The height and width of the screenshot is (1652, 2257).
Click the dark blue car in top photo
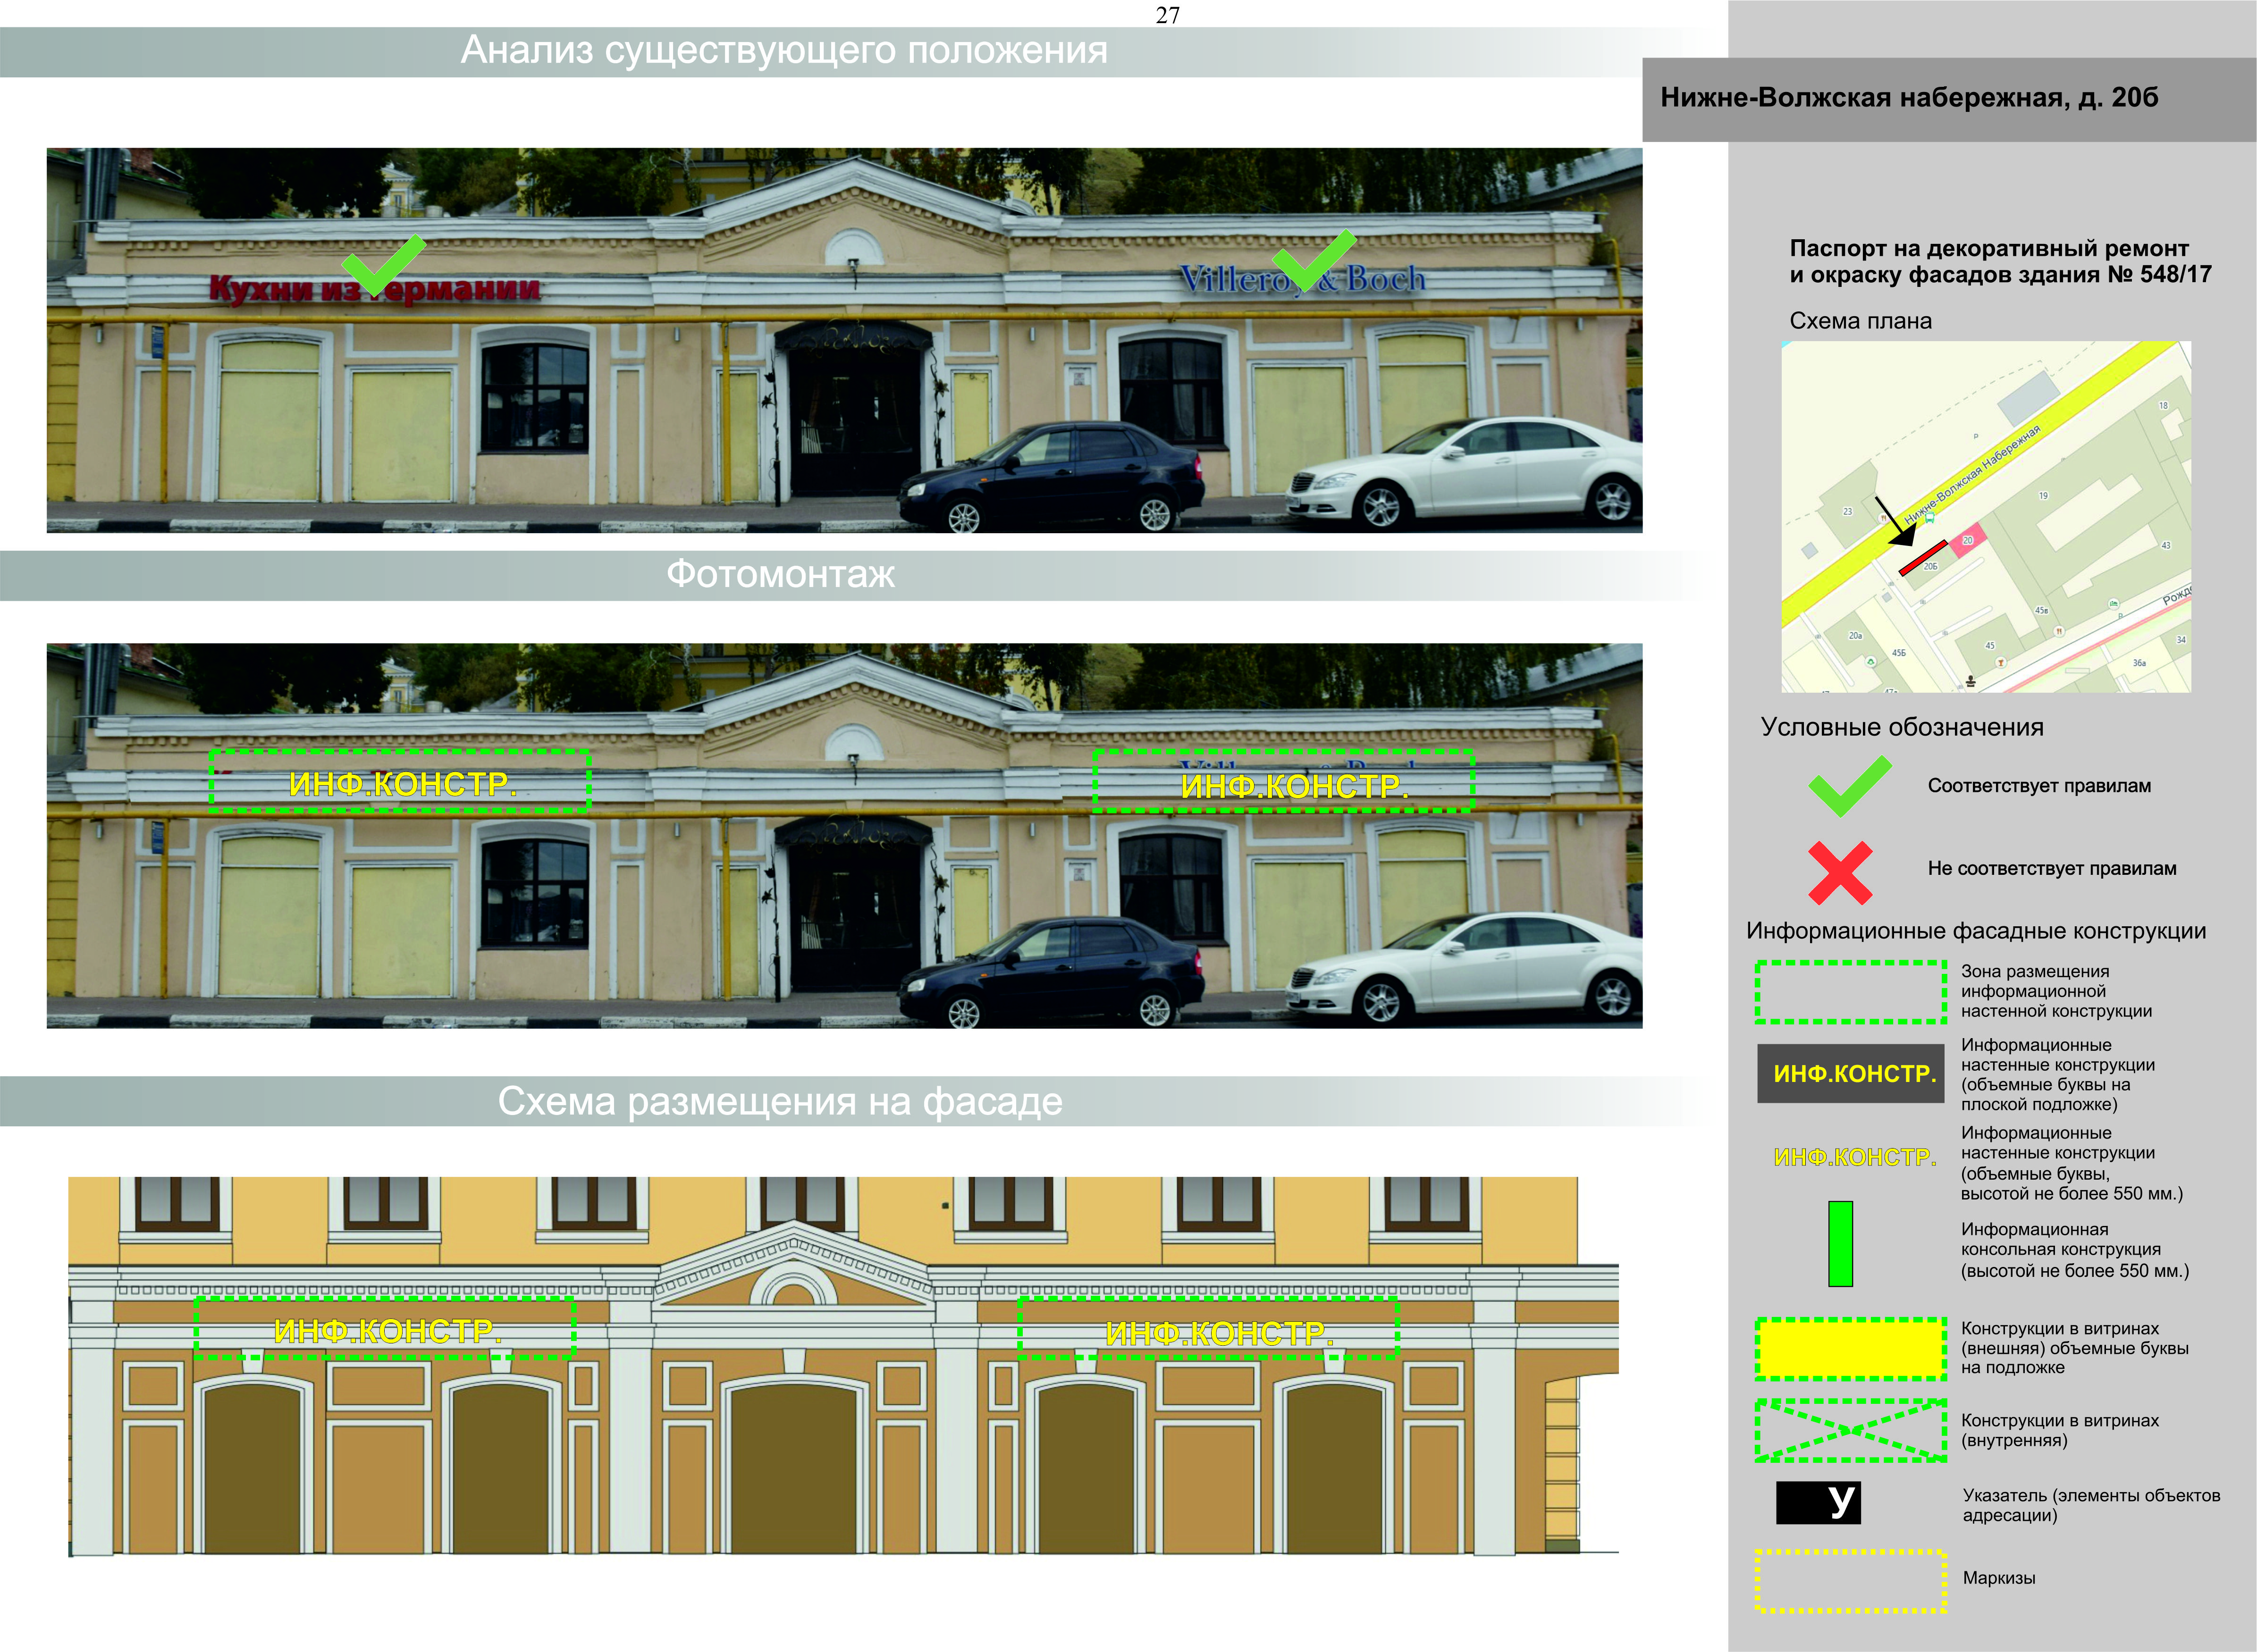tap(1051, 477)
